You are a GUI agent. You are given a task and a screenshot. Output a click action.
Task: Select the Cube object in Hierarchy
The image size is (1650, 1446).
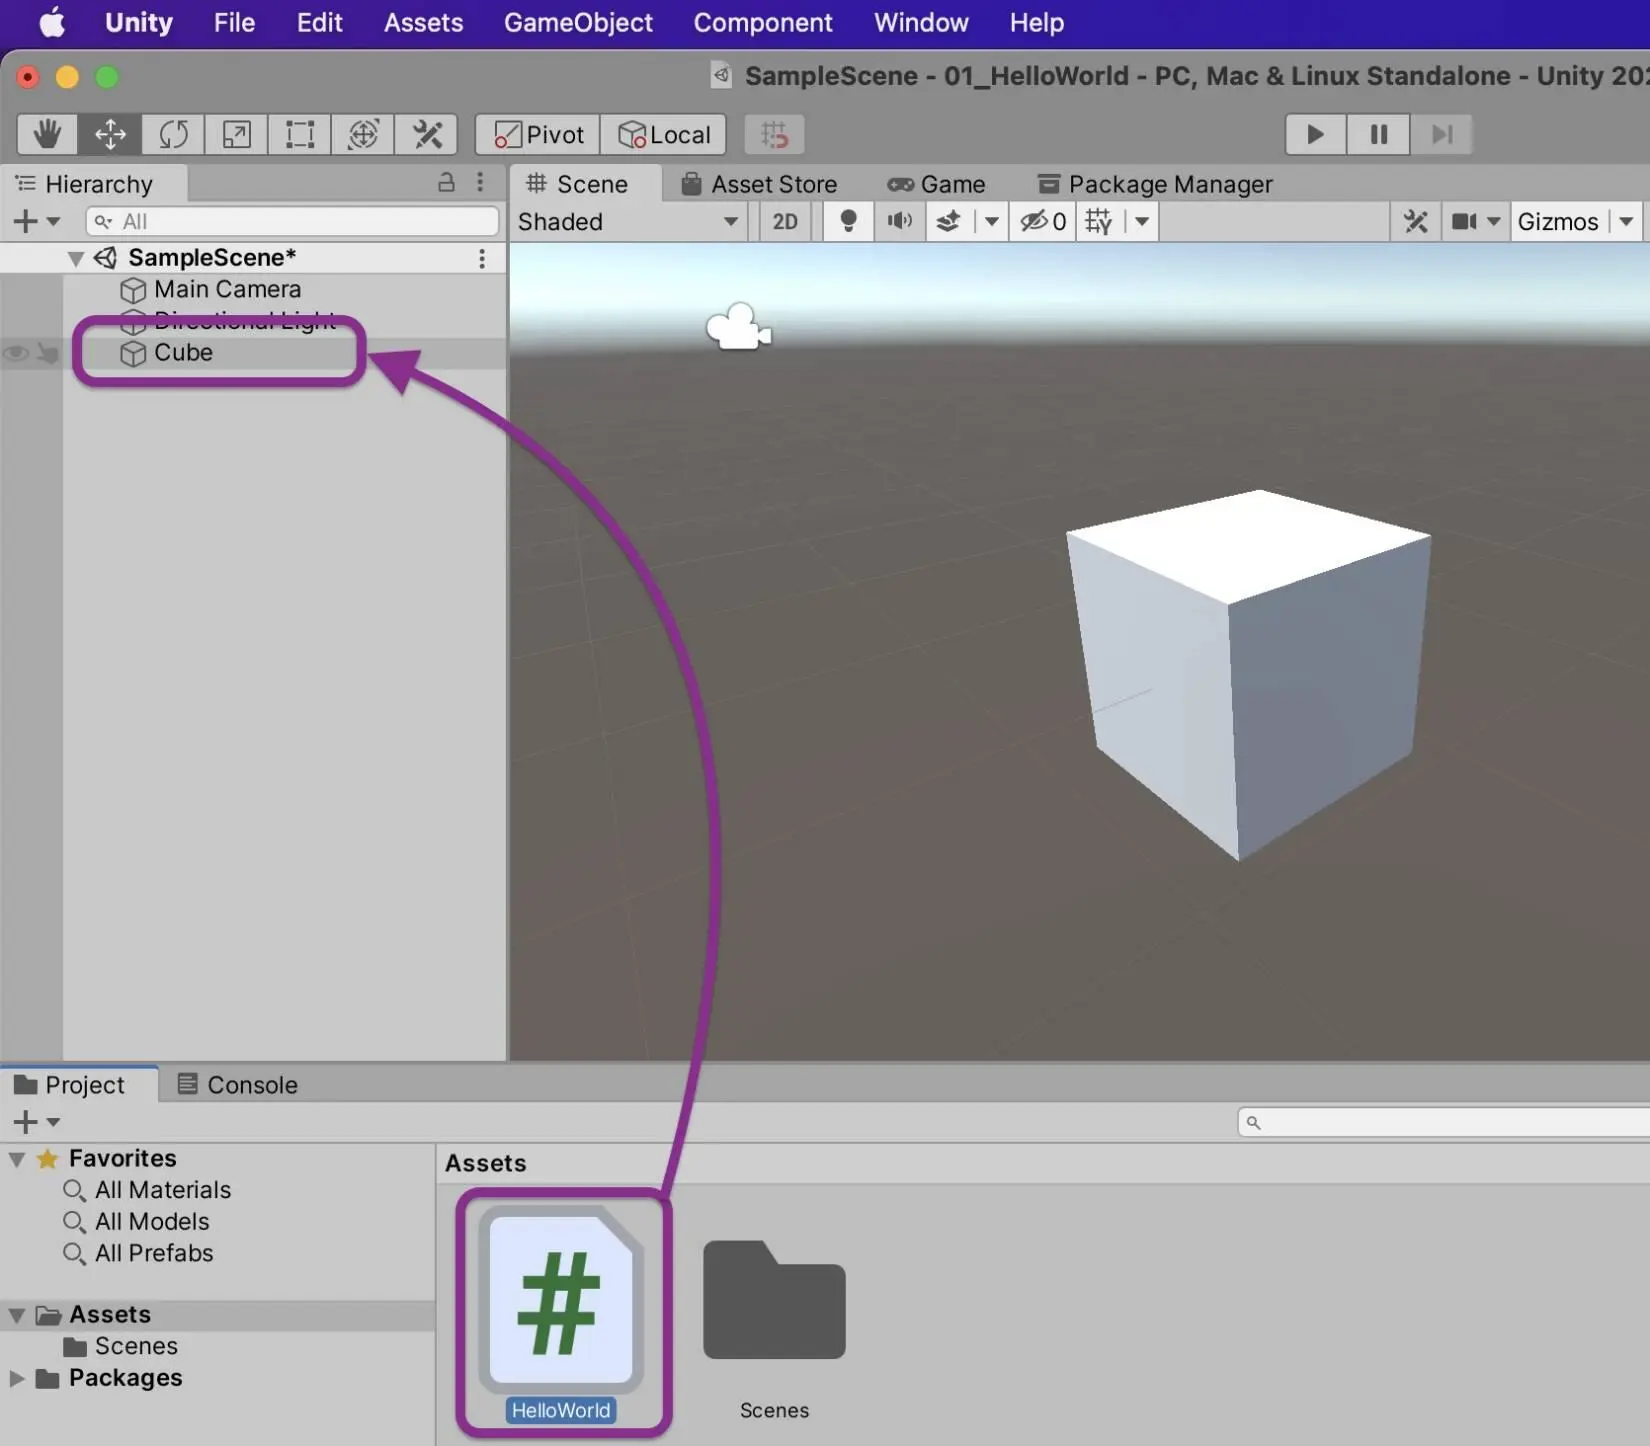(x=183, y=352)
